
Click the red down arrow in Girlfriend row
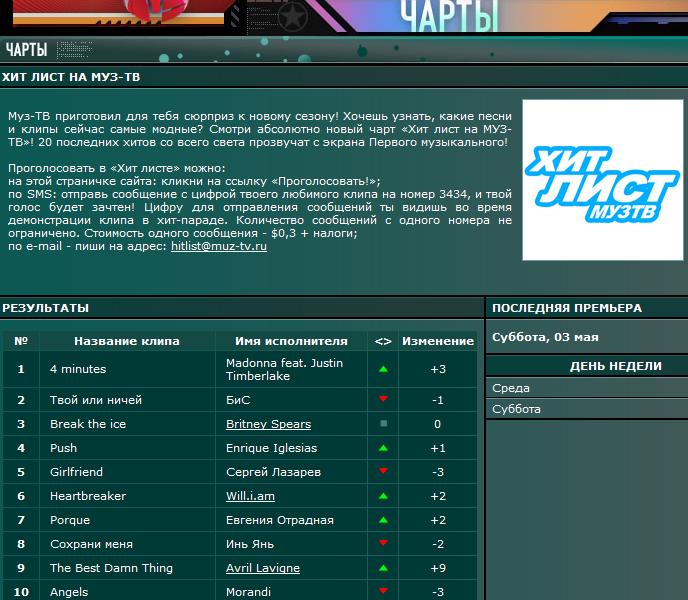coord(383,471)
